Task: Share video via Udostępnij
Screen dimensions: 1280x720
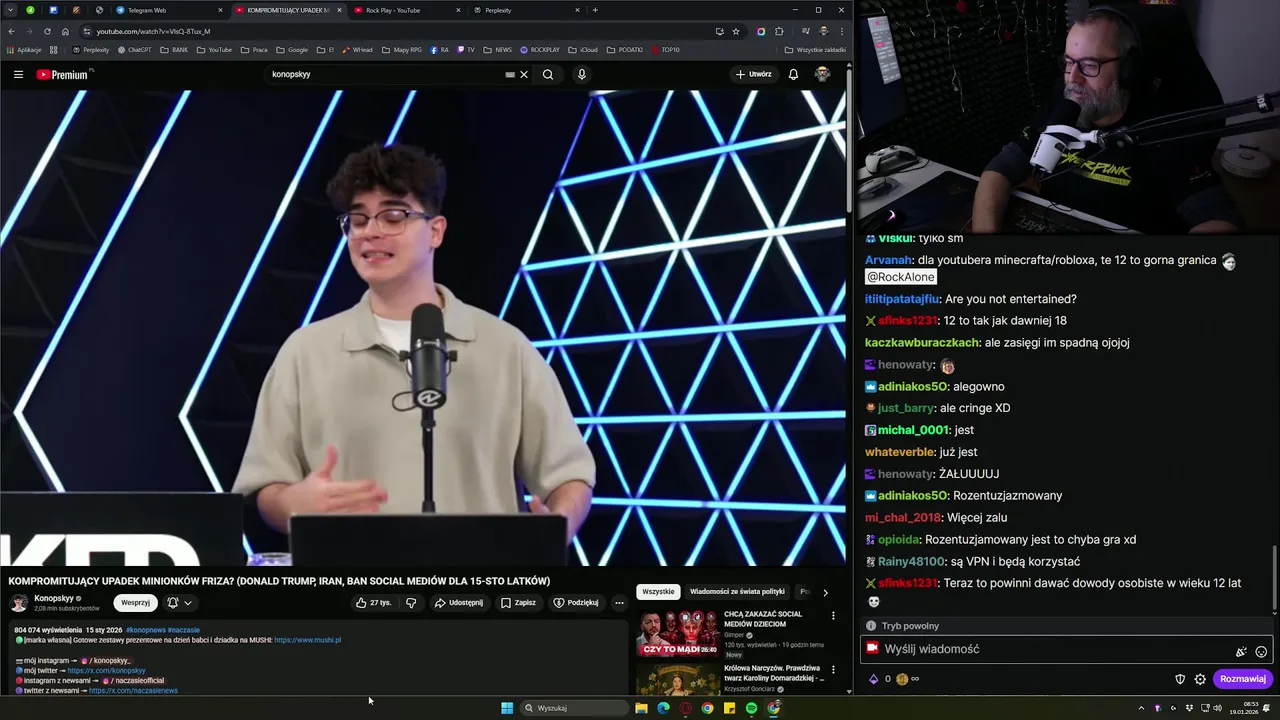Action: click(459, 603)
